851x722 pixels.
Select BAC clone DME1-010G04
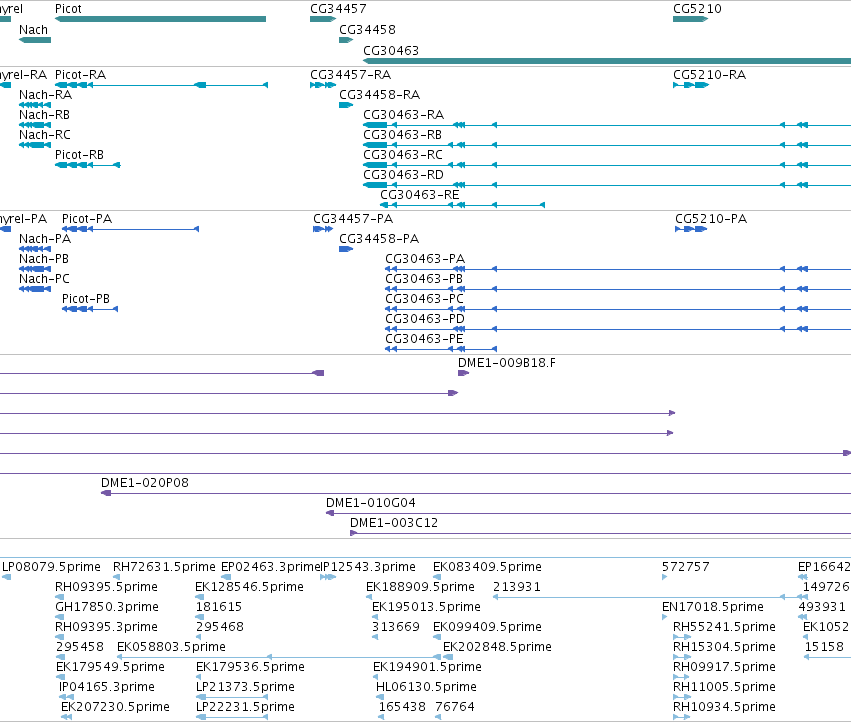click(588, 513)
